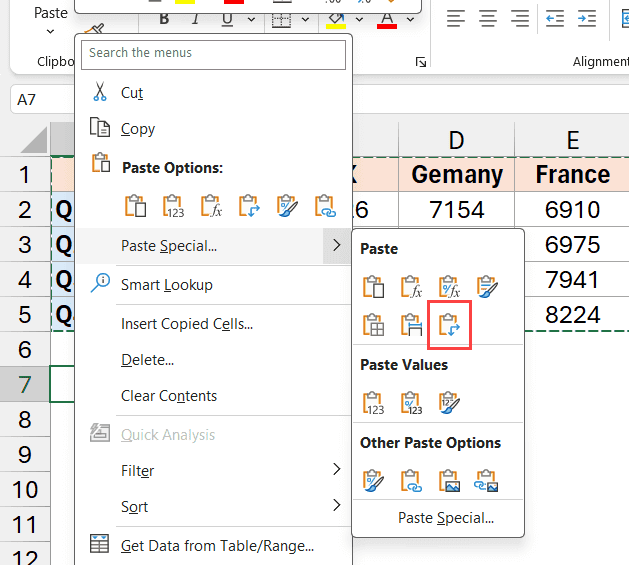
Task: Choose Keep Source Formatting paste icon
Action: point(486,287)
